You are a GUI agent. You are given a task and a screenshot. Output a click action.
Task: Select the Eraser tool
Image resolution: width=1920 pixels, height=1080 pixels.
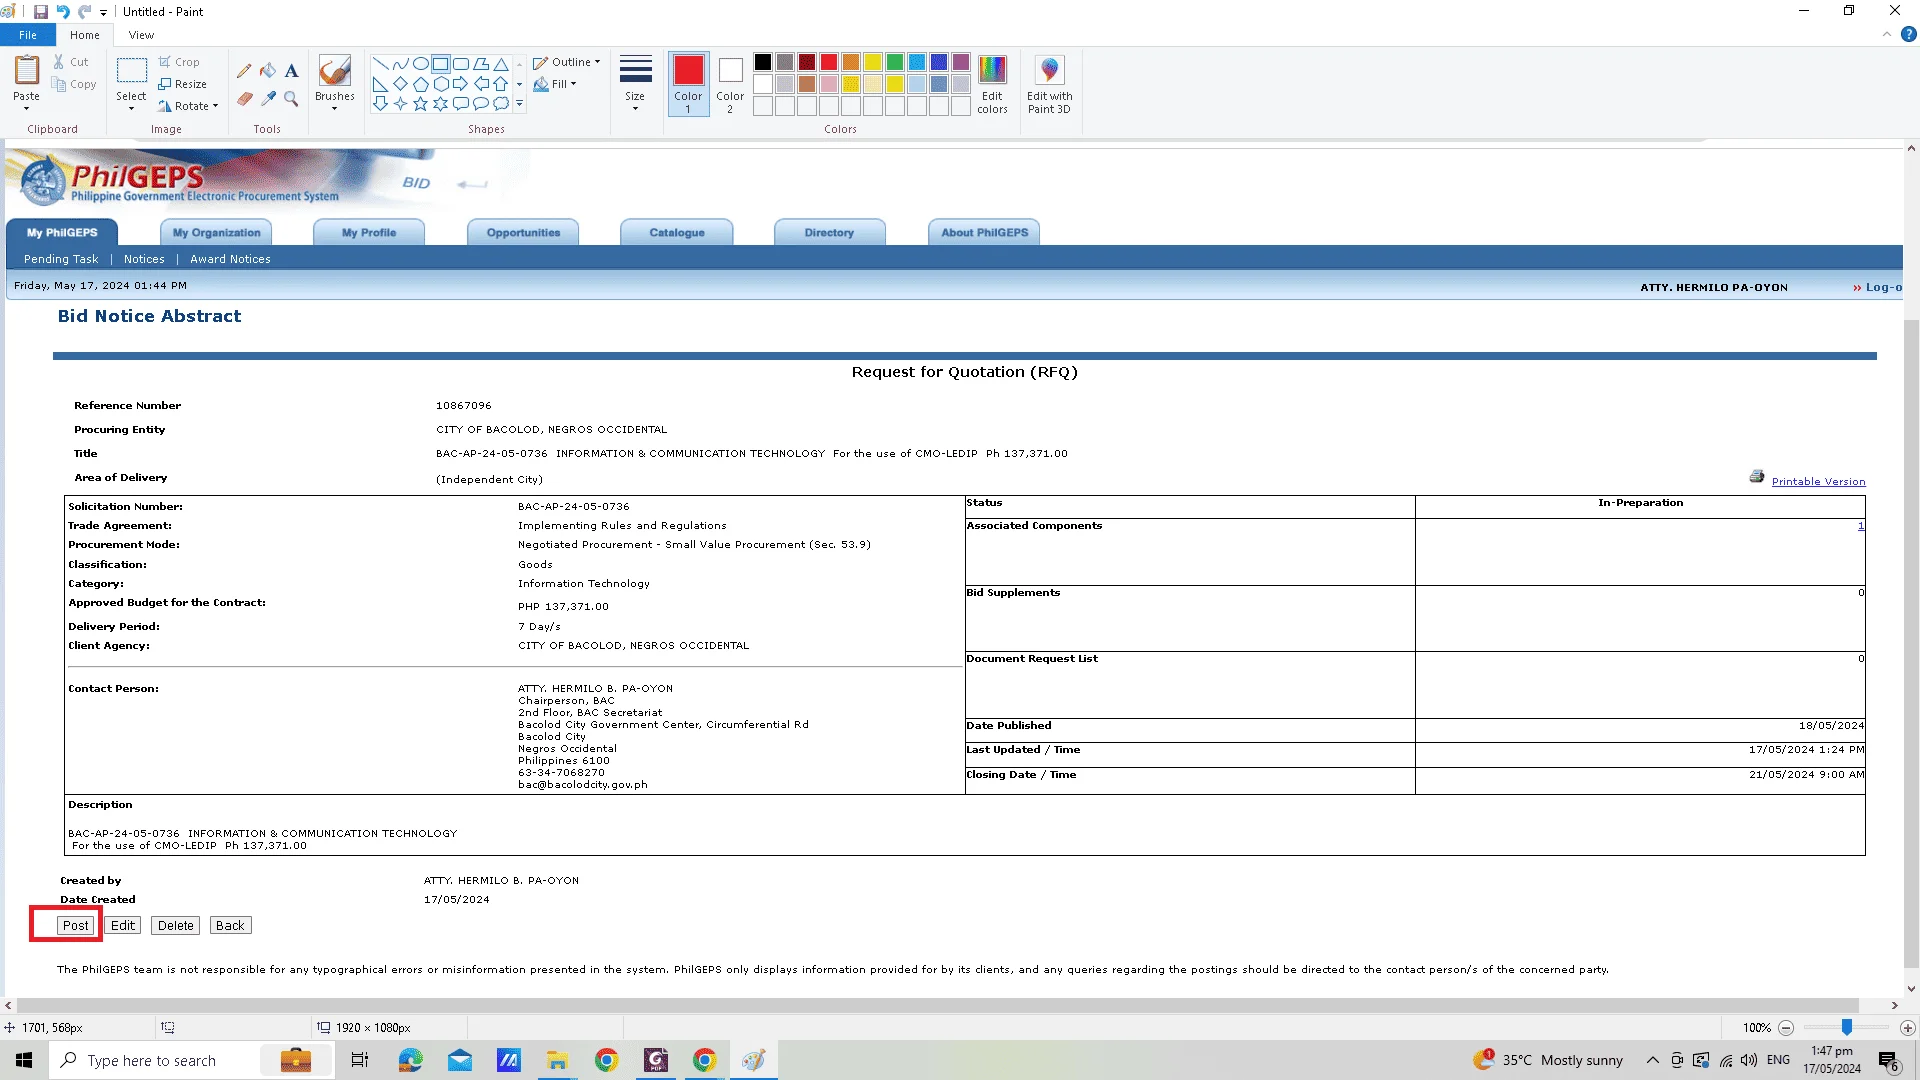[x=244, y=98]
